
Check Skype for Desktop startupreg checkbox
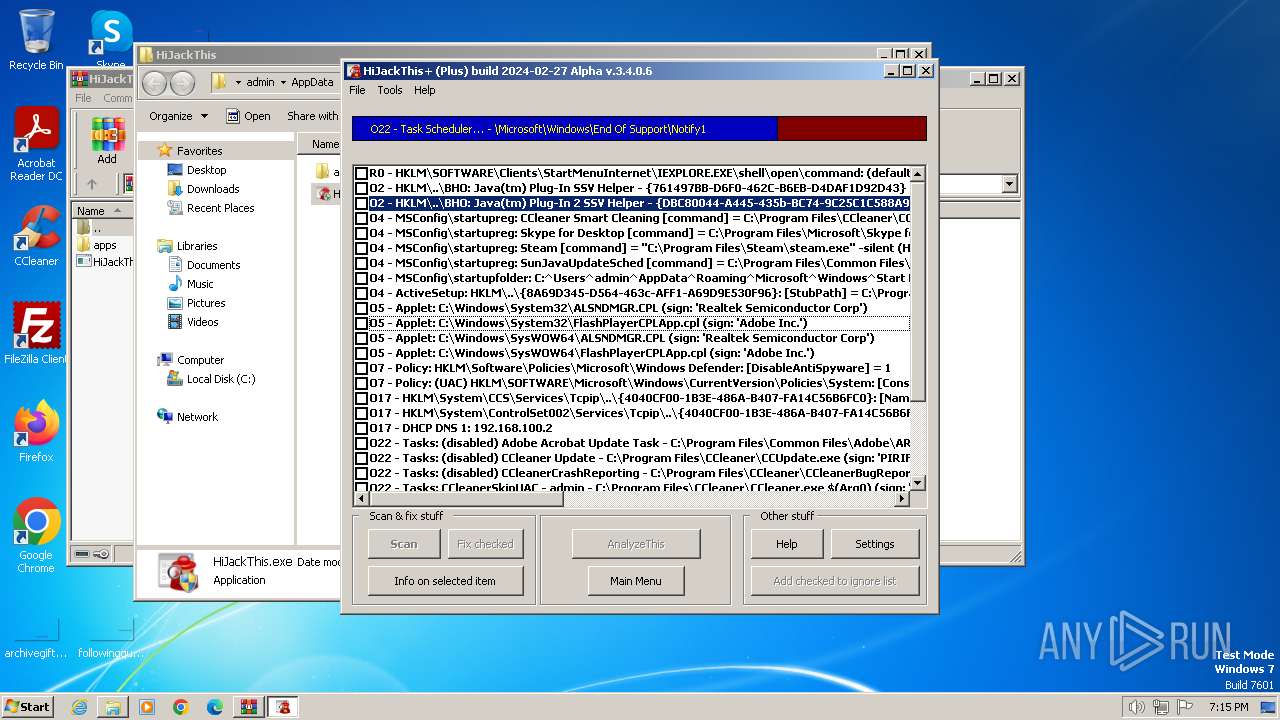[361, 233]
